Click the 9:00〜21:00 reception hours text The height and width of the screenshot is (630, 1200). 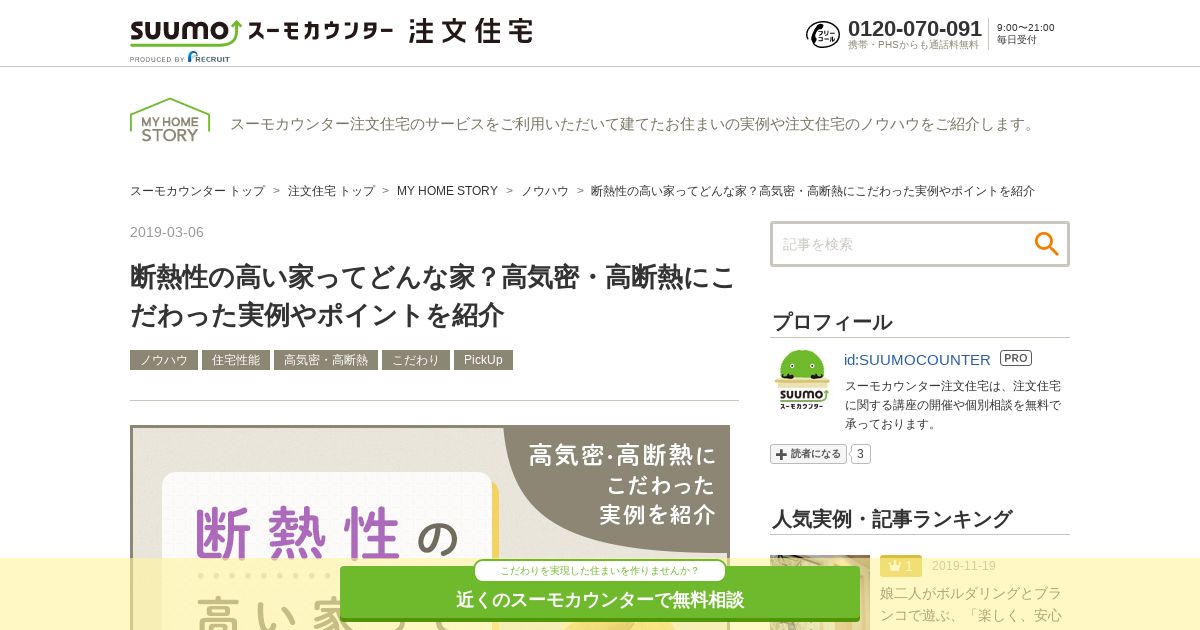[1026, 28]
